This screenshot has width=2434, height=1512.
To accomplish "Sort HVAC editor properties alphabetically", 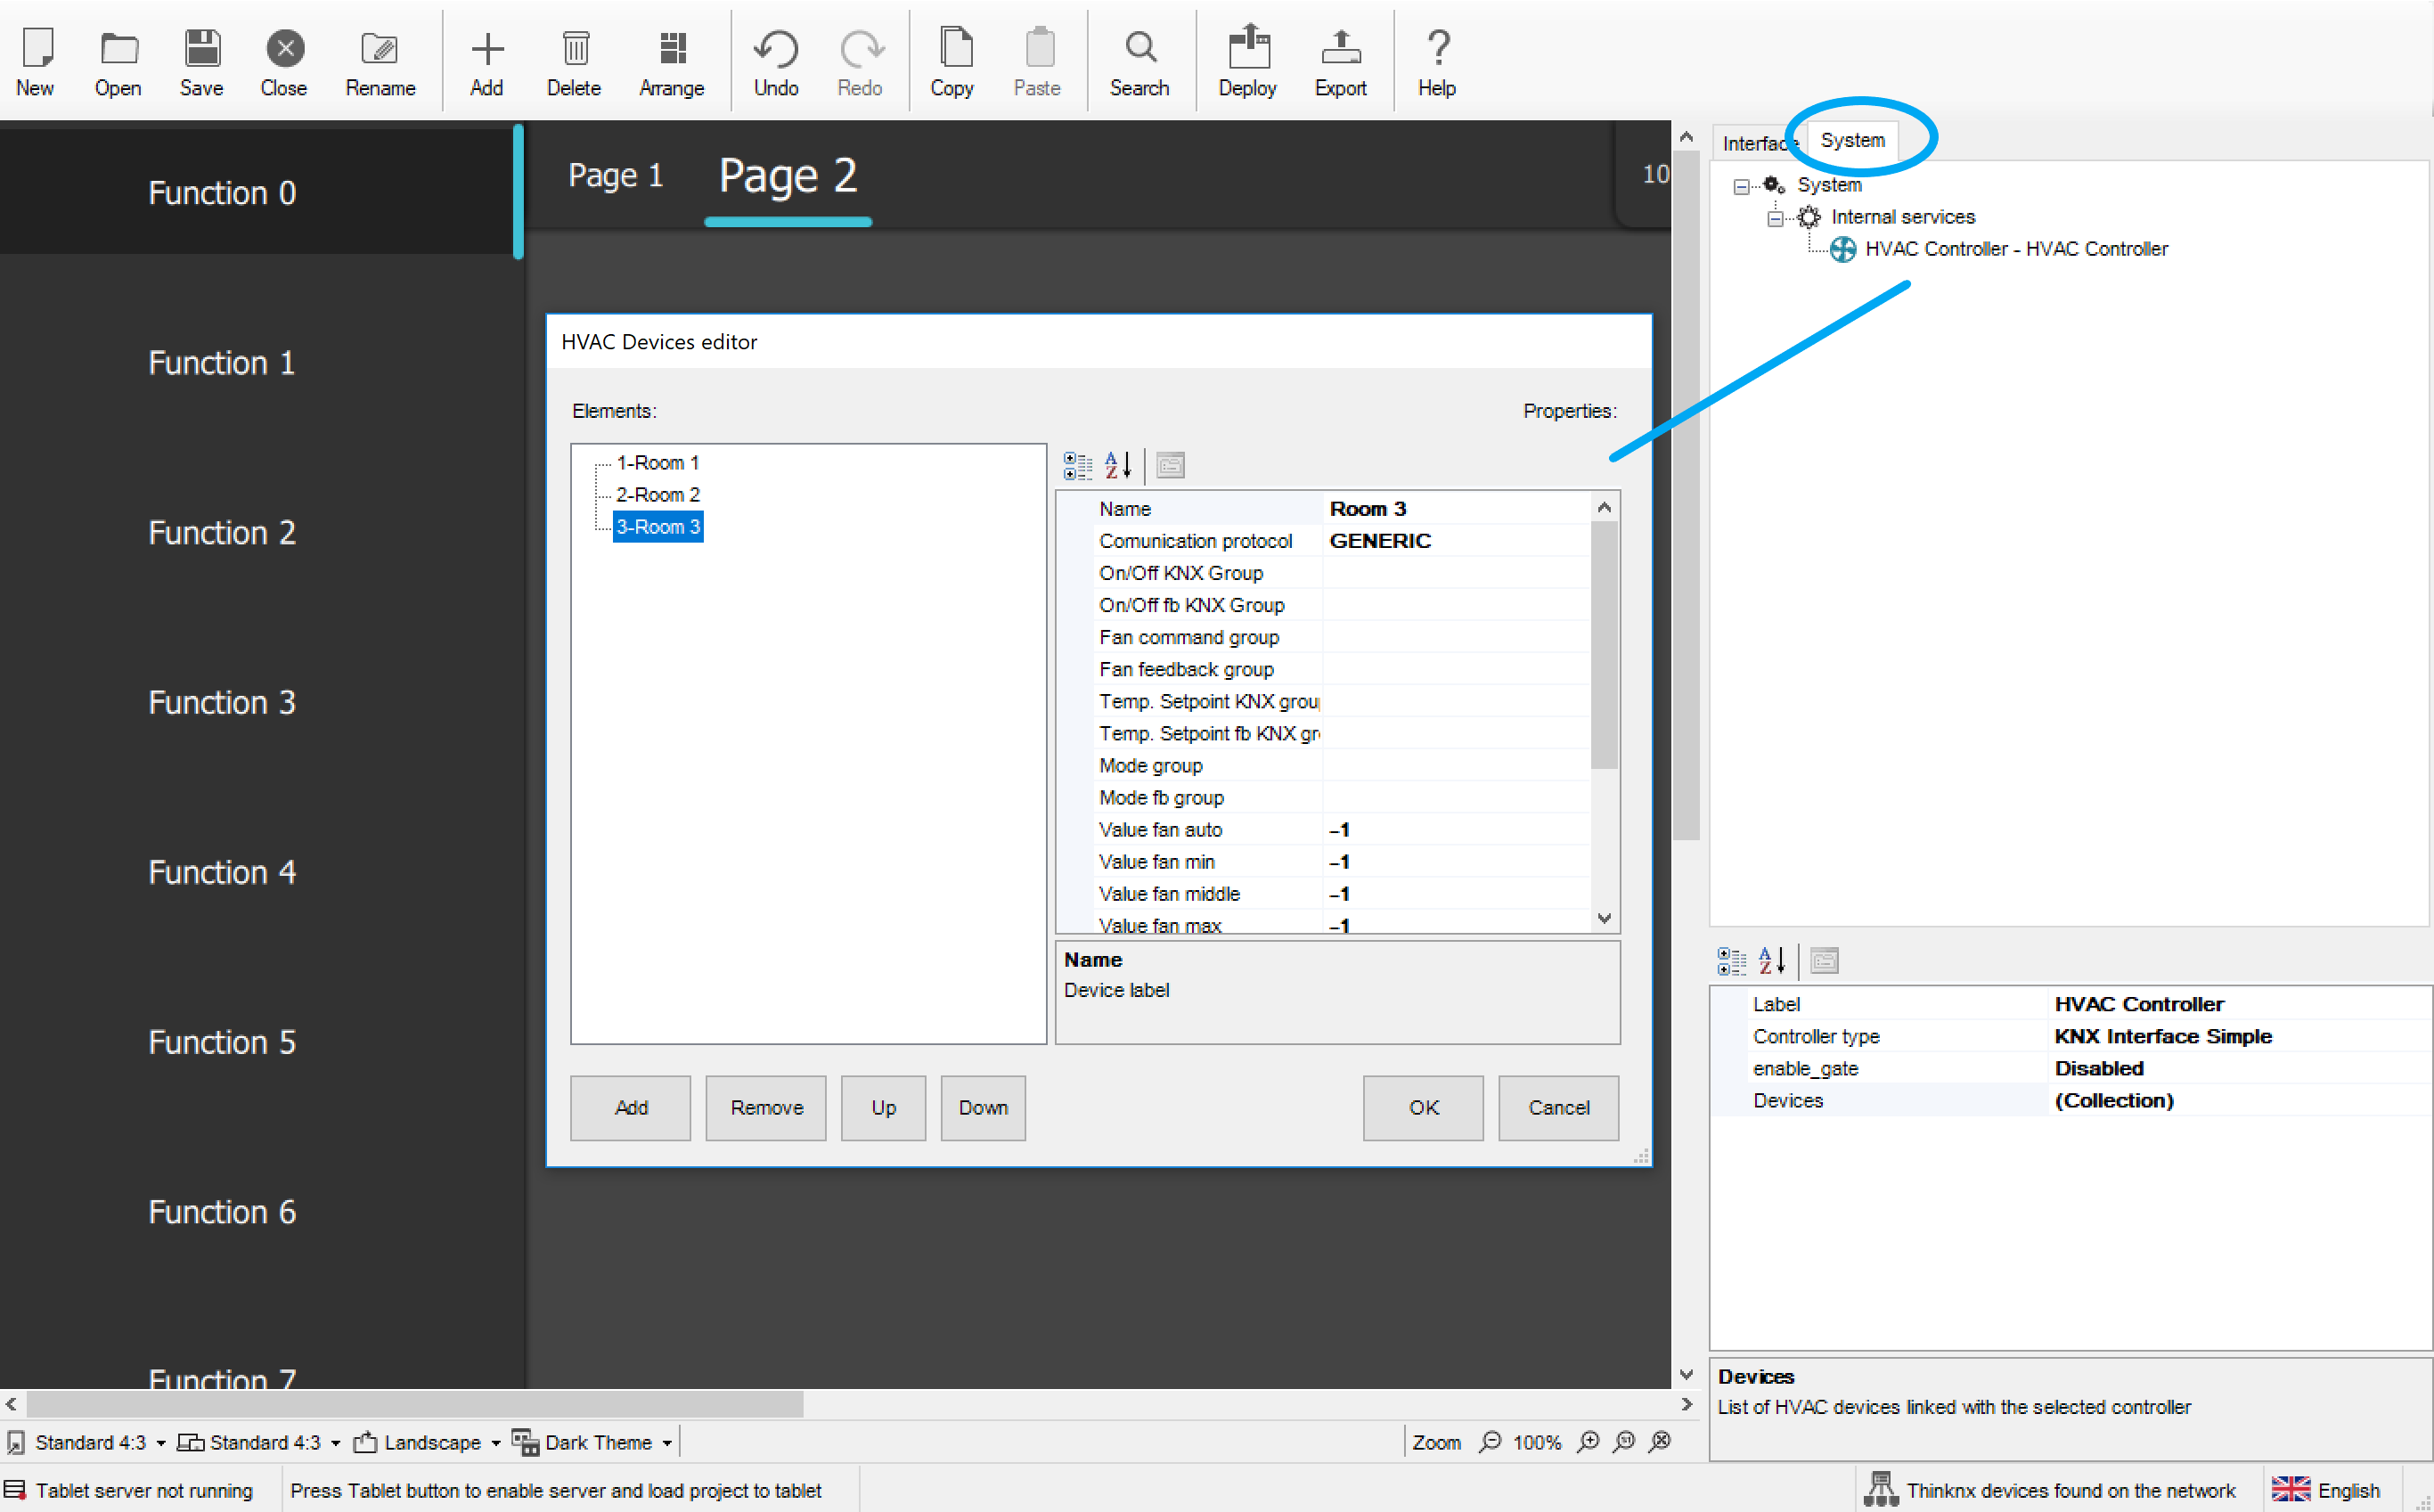I will pyautogui.click(x=1117, y=465).
